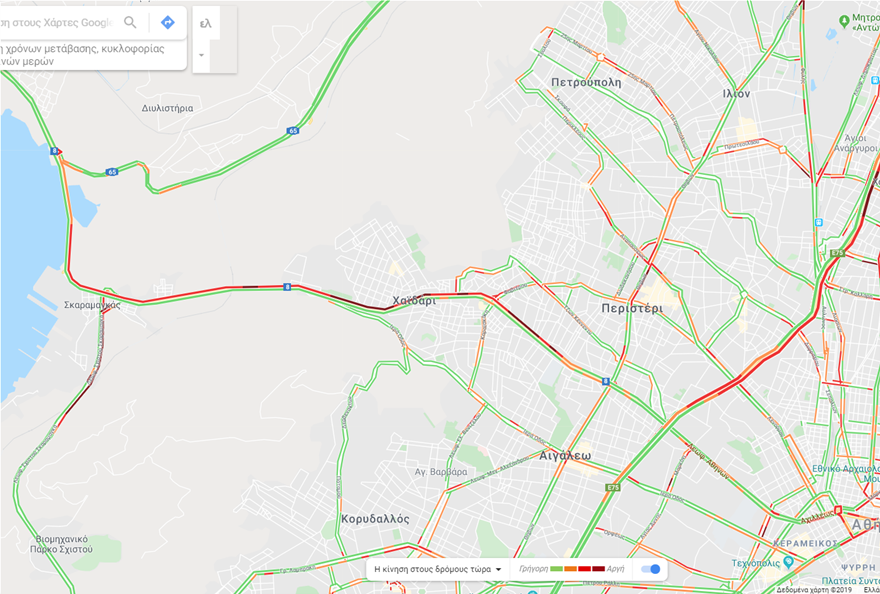The image size is (880, 594).
Task: Click the dark red slow-traffic legend swatch
Action: click(x=598, y=569)
